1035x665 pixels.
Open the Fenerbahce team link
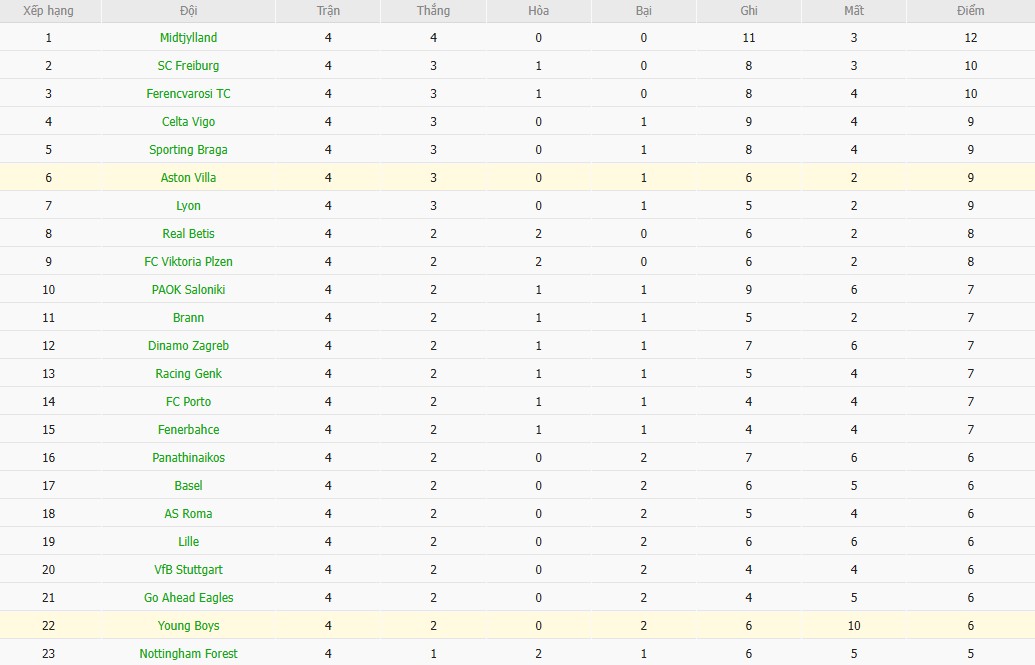pyautogui.click(x=188, y=430)
